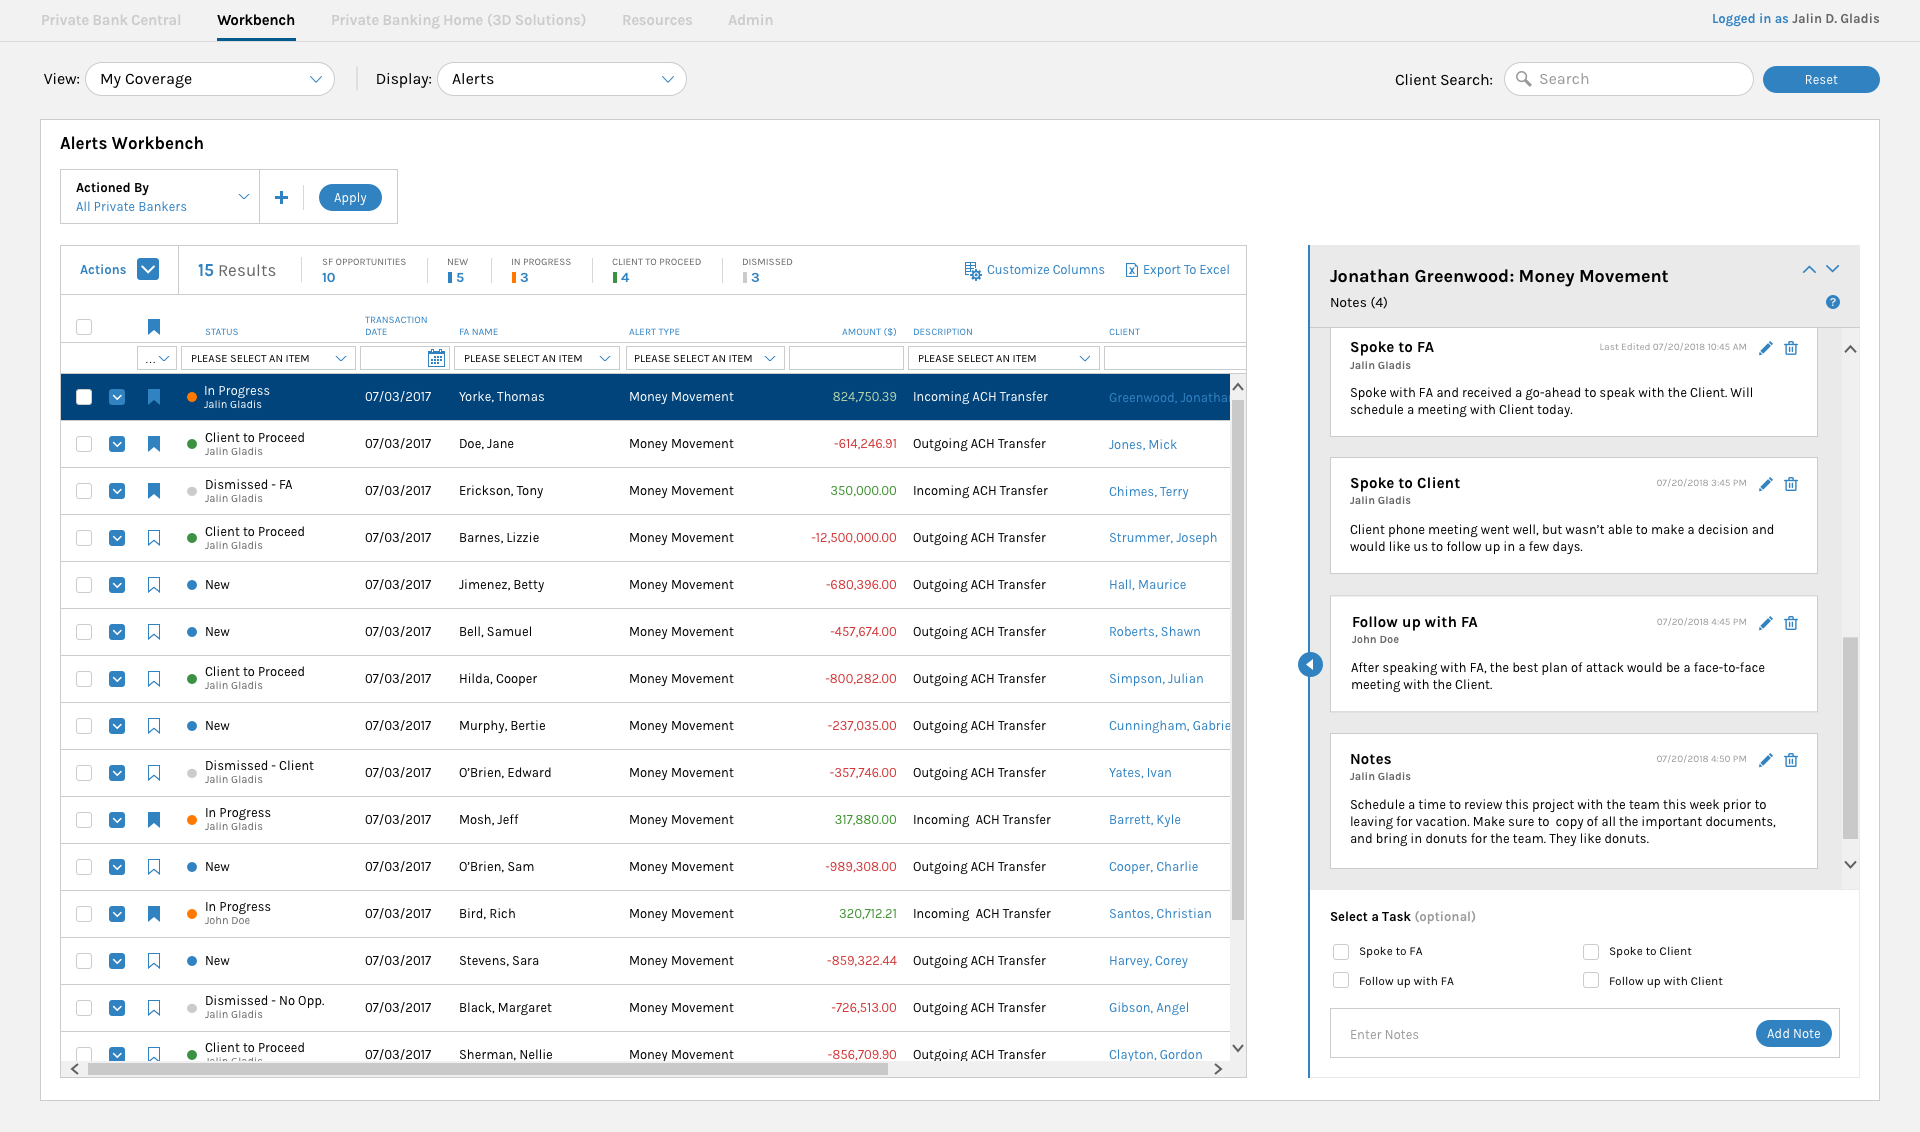The width and height of the screenshot is (1920, 1132).
Task: Click the Export To Excel icon
Action: (x=1131, y=270)
